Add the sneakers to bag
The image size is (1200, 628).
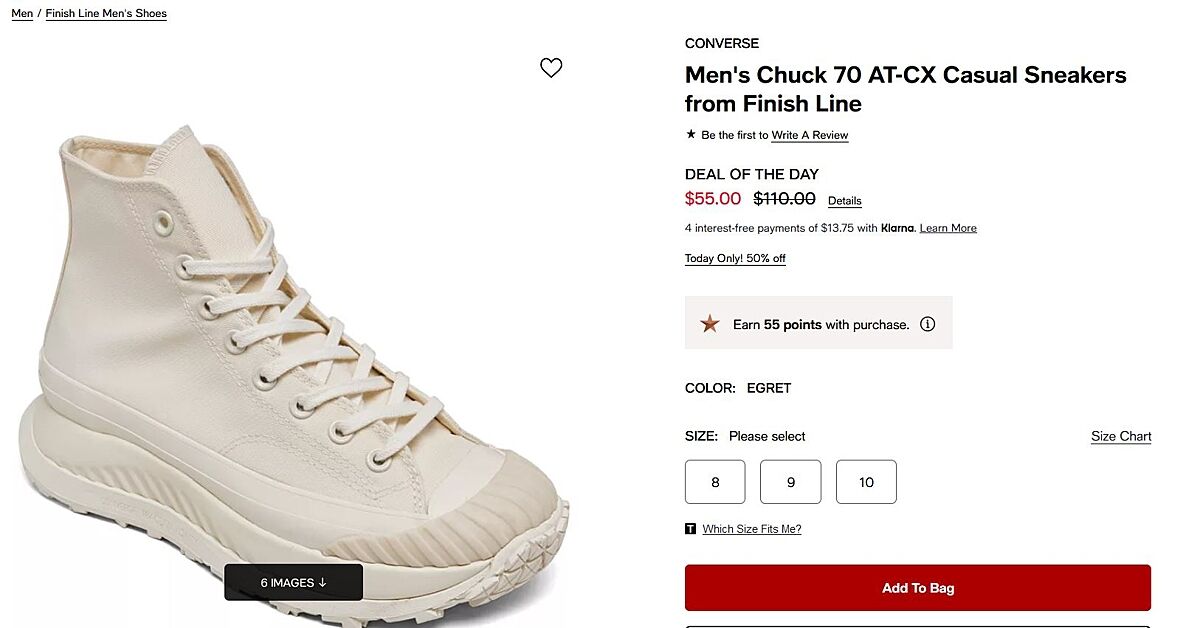tap(917, 588)
